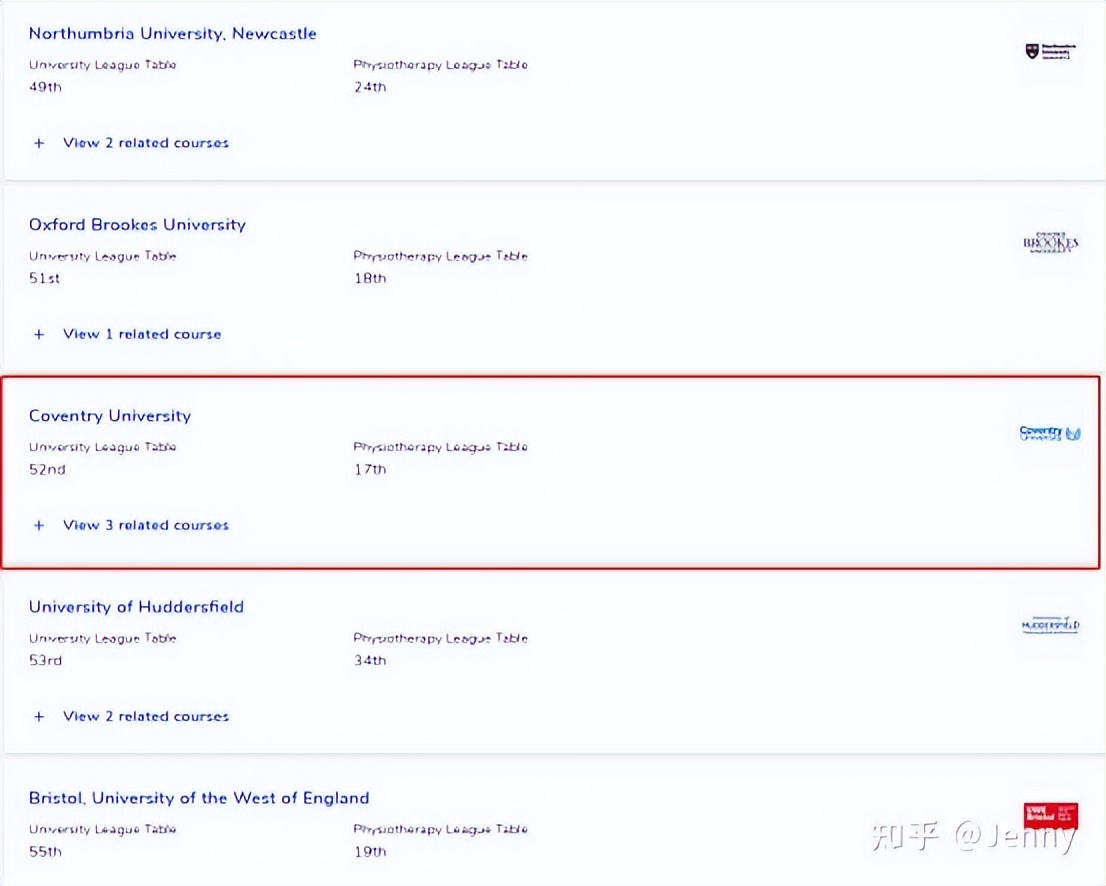1106x886 pixels.
Task: Select the highlighted Coventry University card
Action: [x=553, y=472]
